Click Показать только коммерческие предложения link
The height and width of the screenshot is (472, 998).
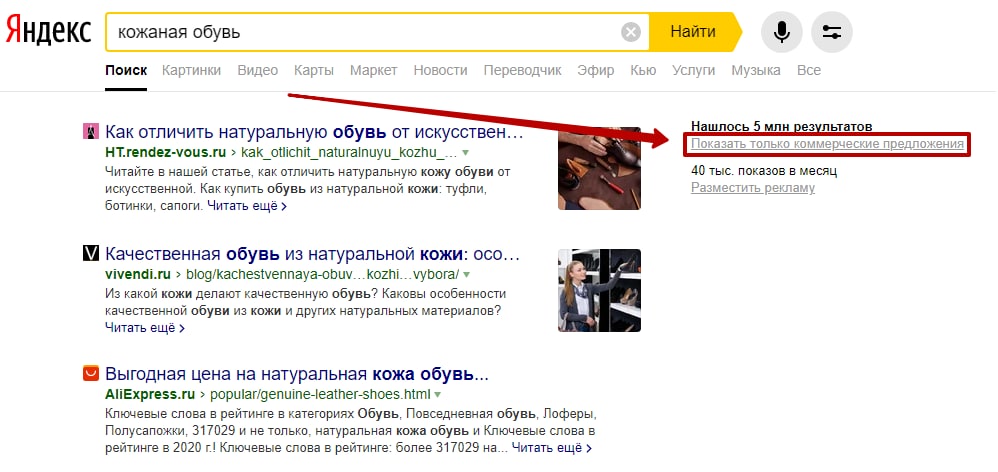pos(827,144)
